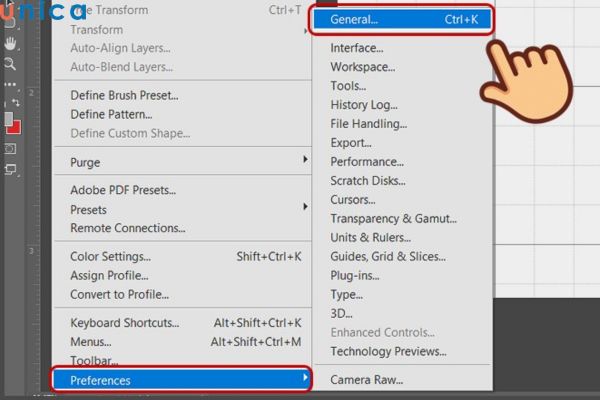Select the Hand tool in the toolbar

[10, 44]
